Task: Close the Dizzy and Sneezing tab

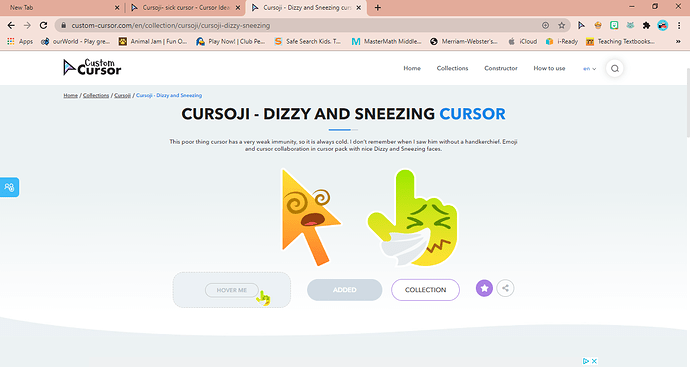Action: click(359, 7)
